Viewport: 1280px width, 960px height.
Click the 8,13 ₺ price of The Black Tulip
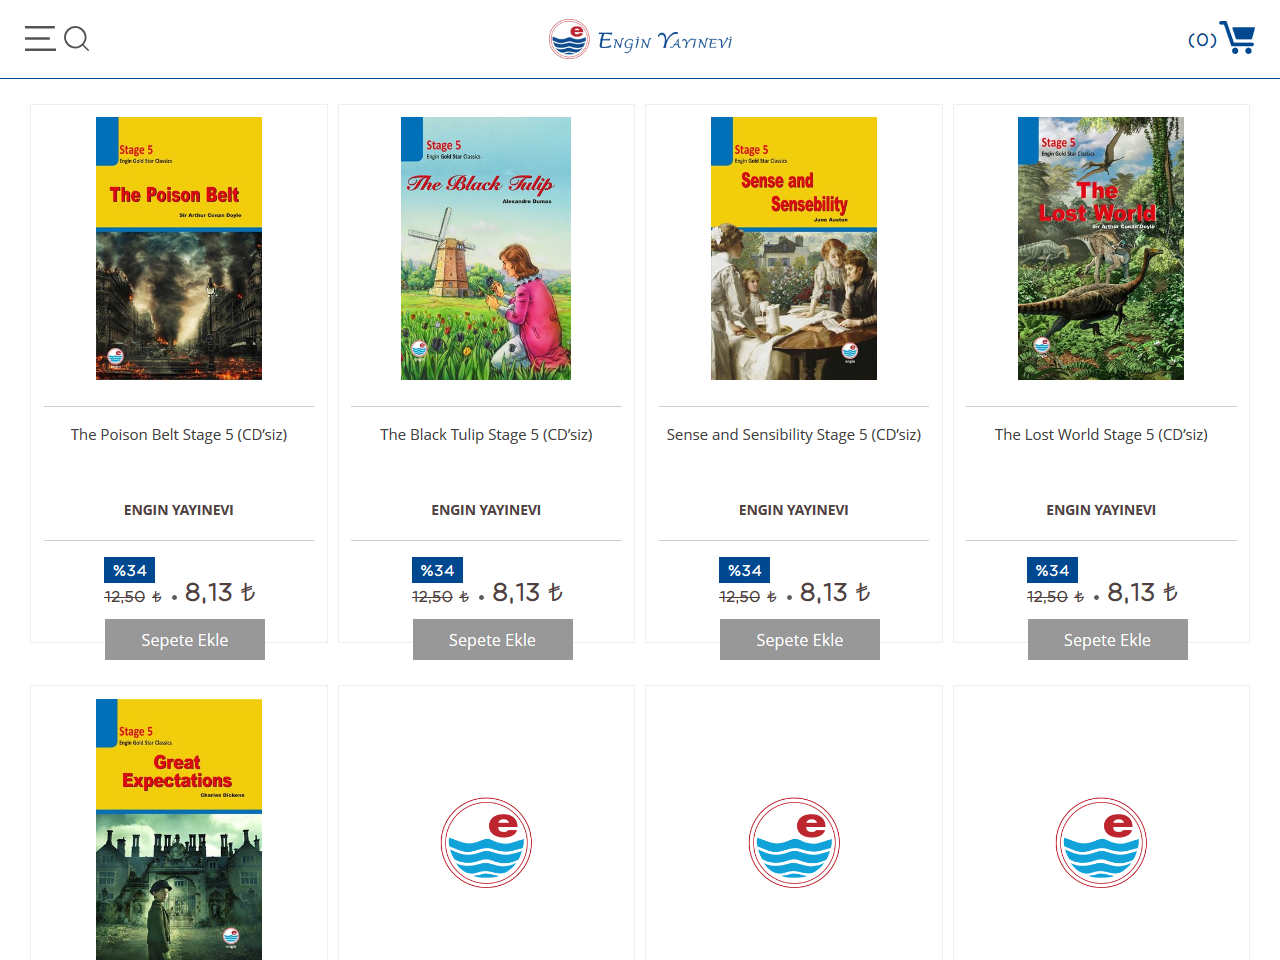[x=528, y=593]
